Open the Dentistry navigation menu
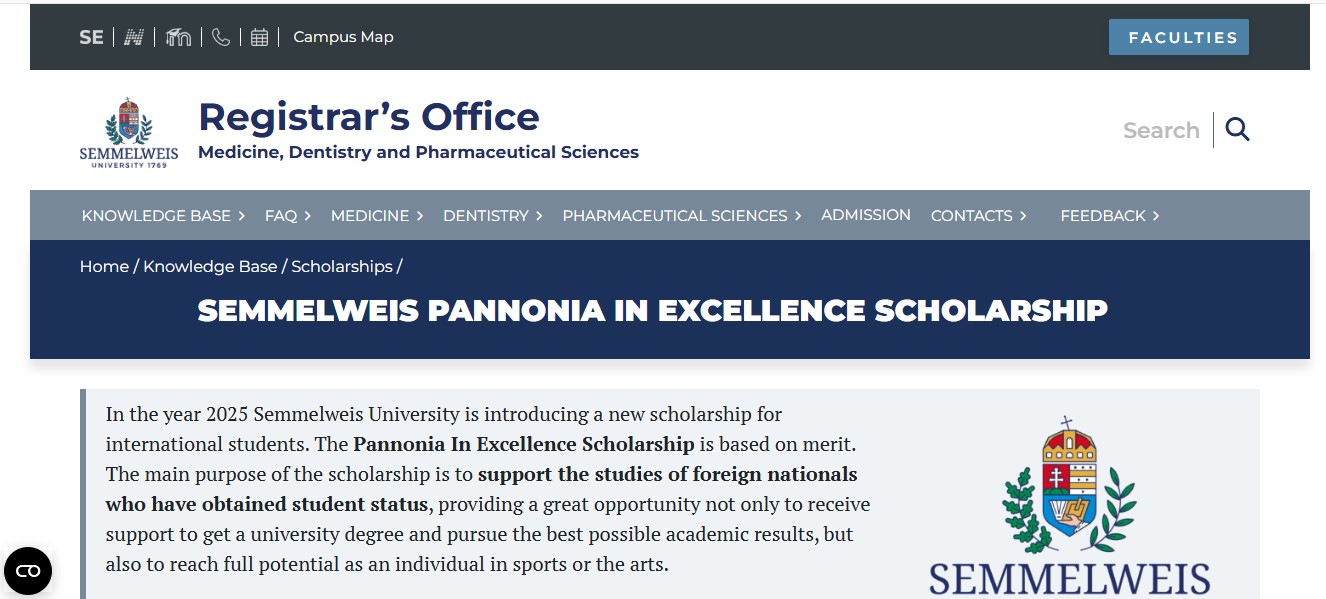 point(493,216)
